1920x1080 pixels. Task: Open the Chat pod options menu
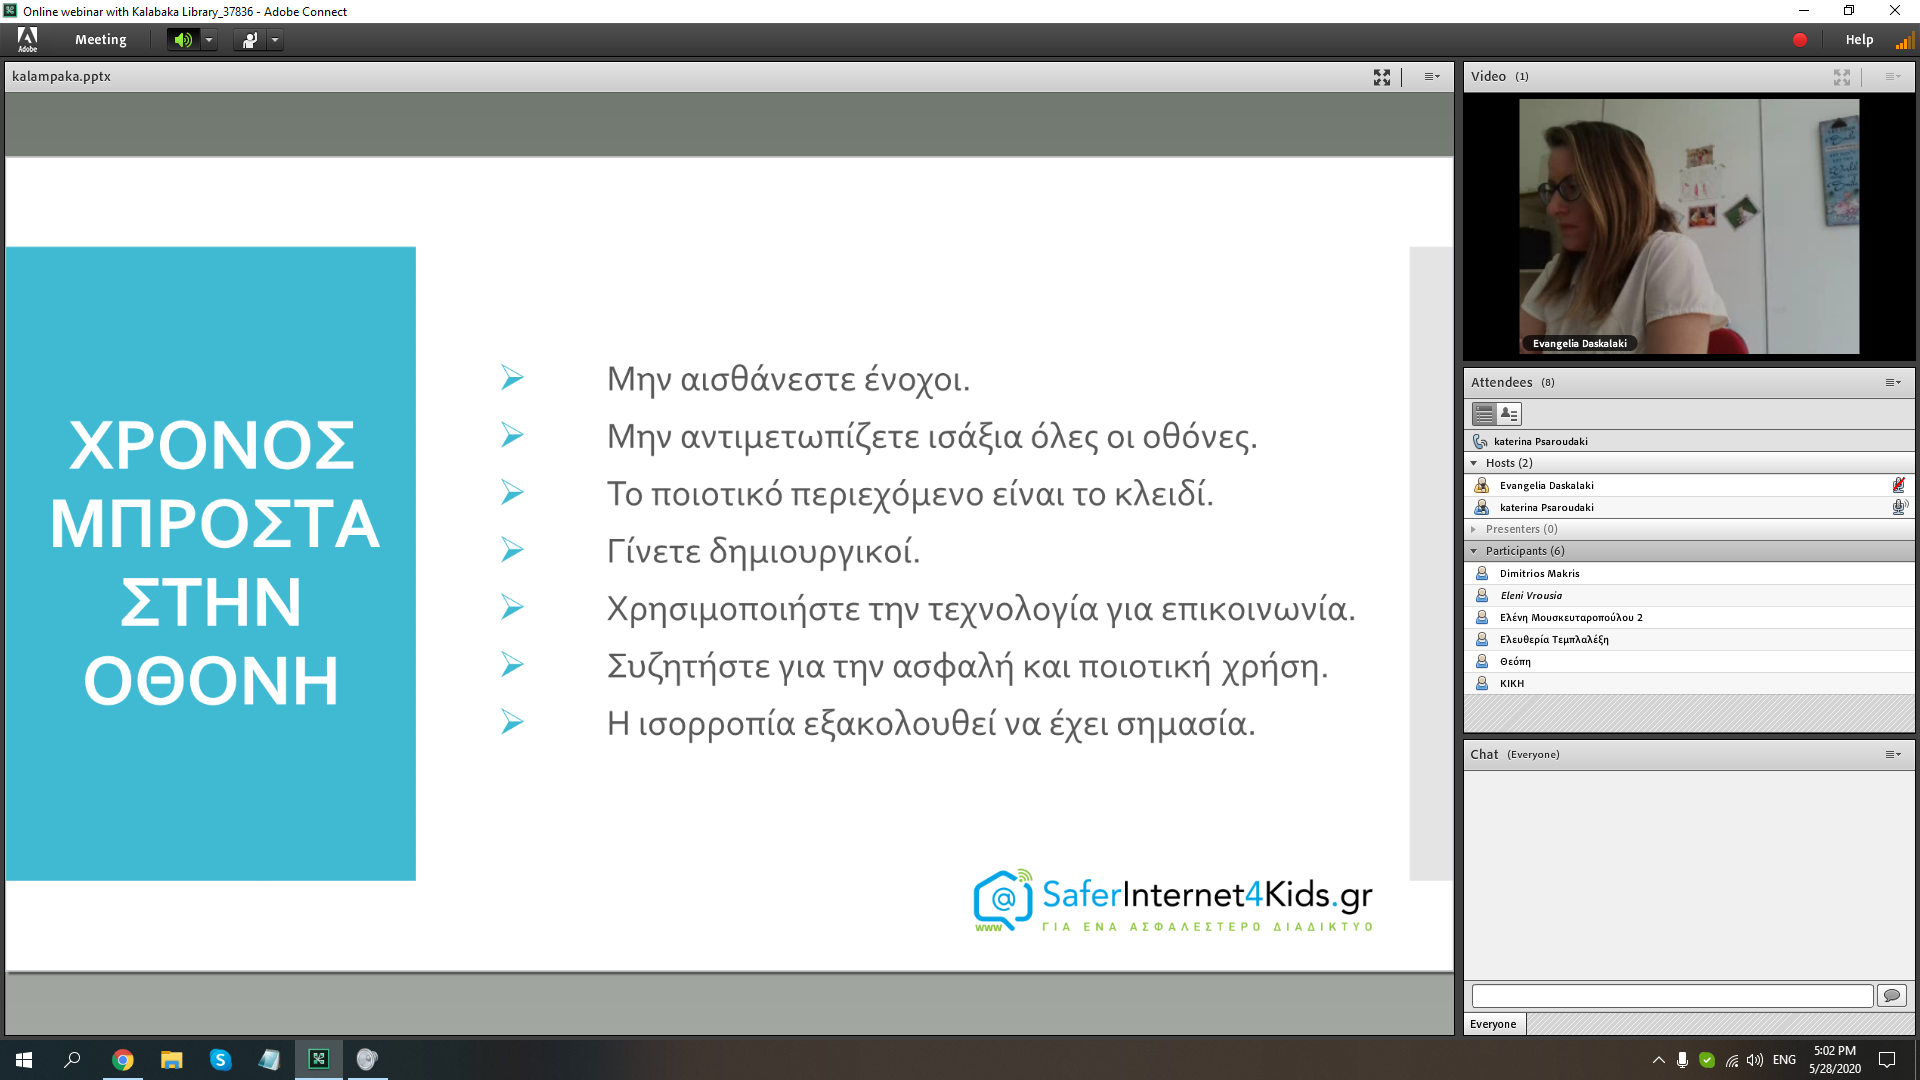point(1893,754)
